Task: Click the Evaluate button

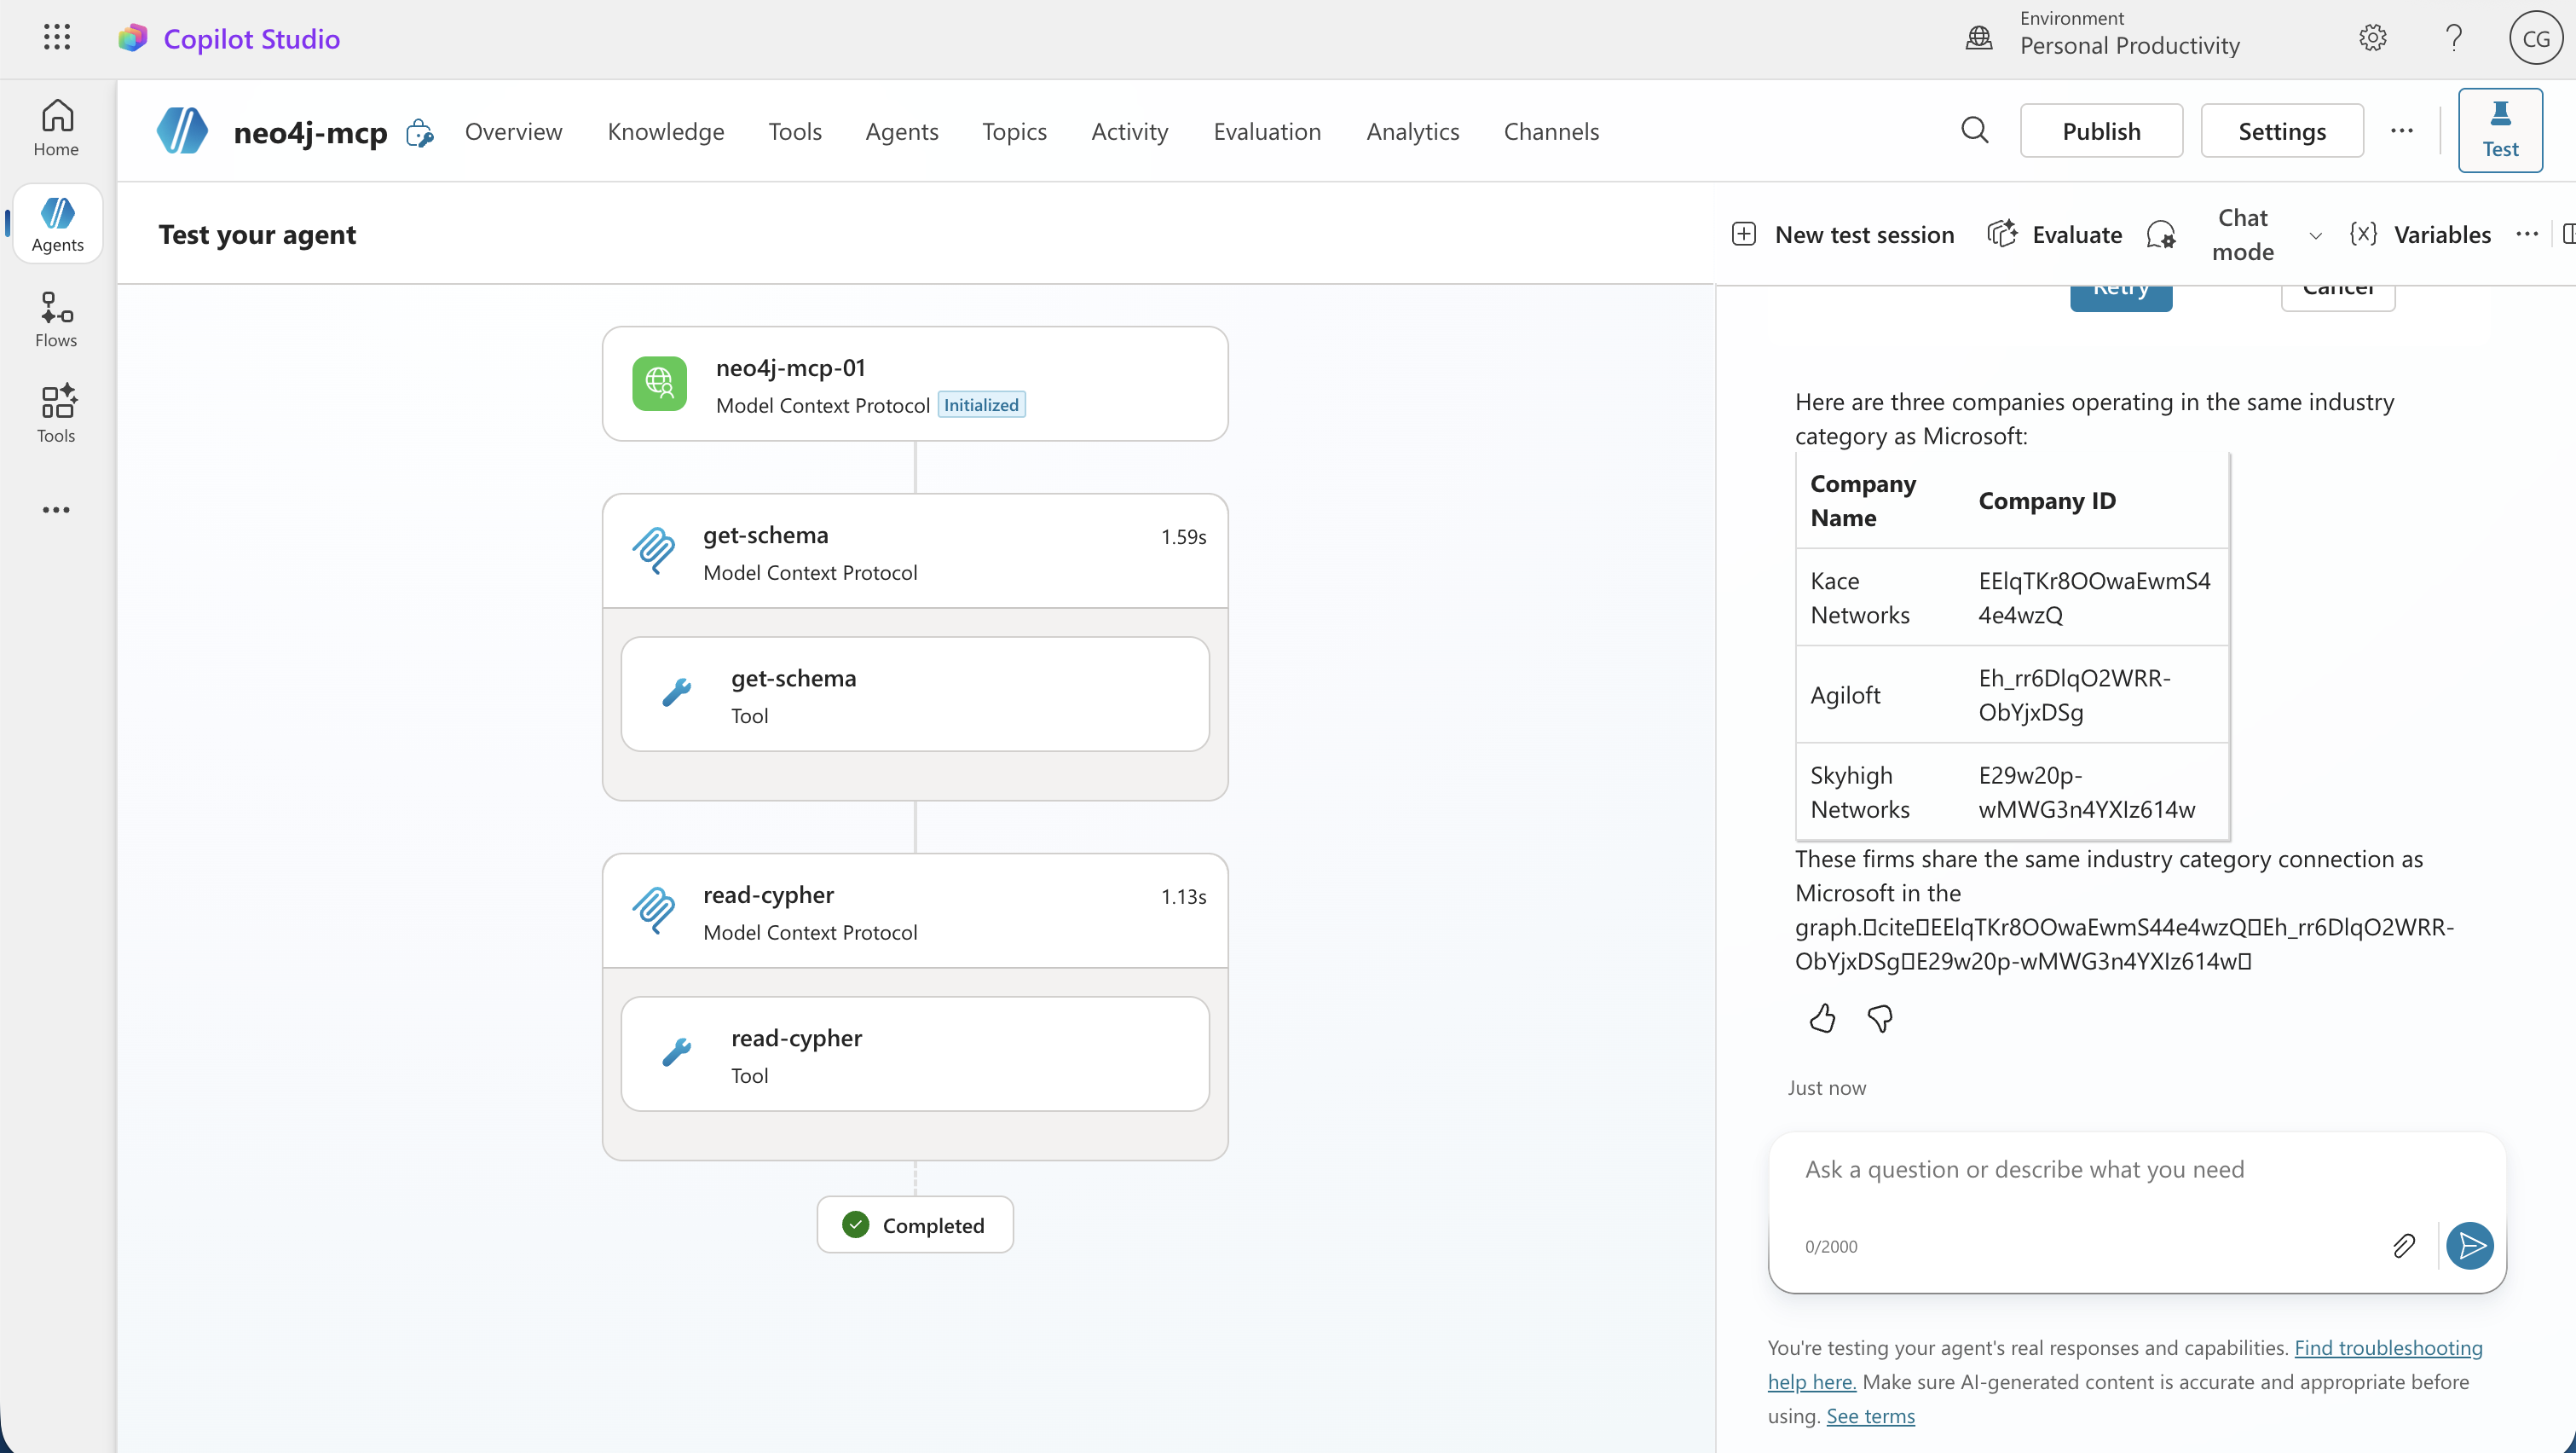Action: (x=2054, y=234)
